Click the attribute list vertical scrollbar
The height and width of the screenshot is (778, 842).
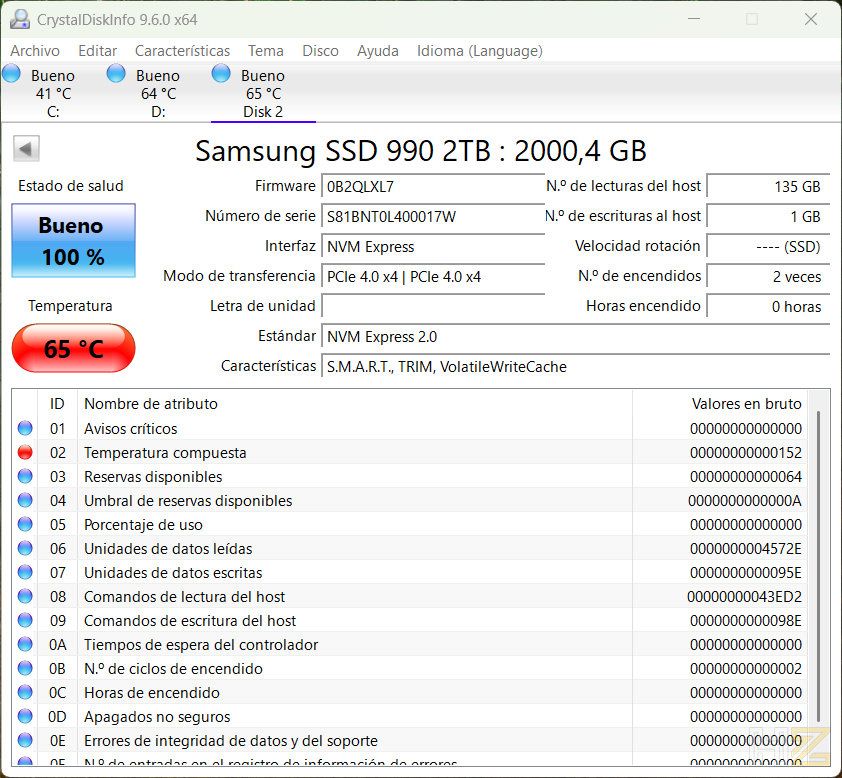pyautogui.click(x=818, y=566)
